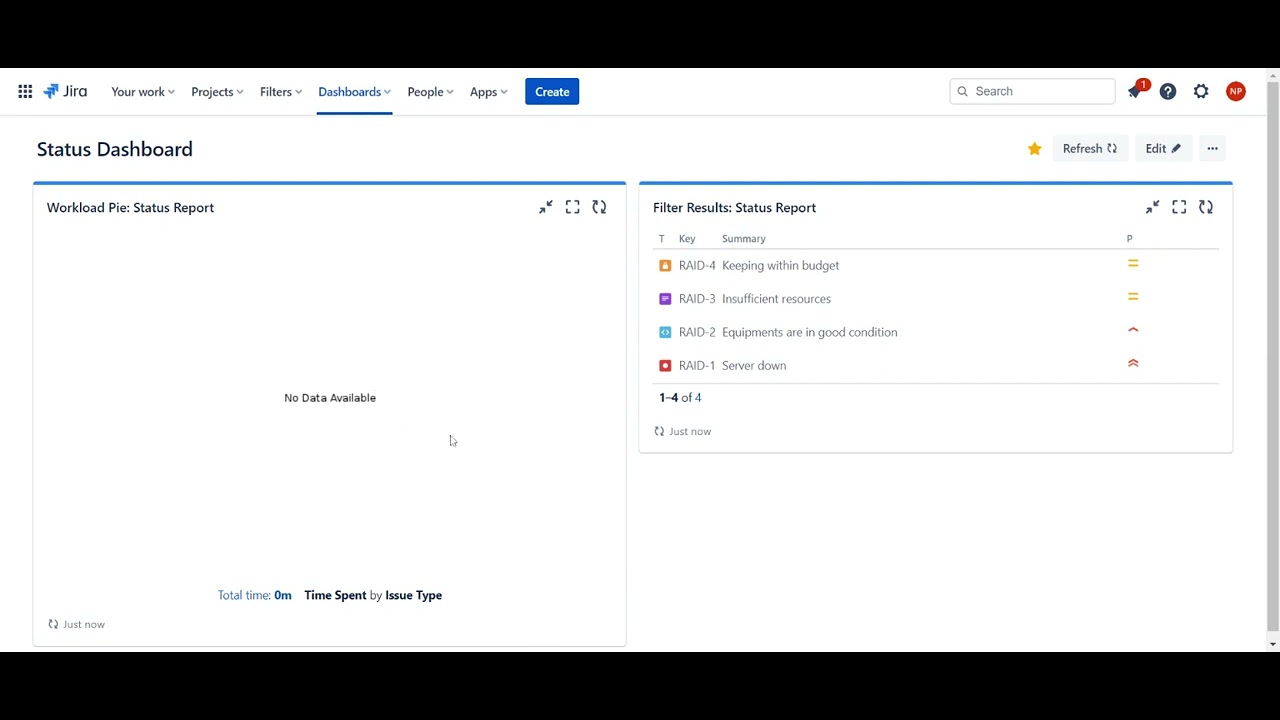Open the RAID-1 issue key link
This screenshot has width=1280, height=720.
pyautogui.click(x=697, y=366)
